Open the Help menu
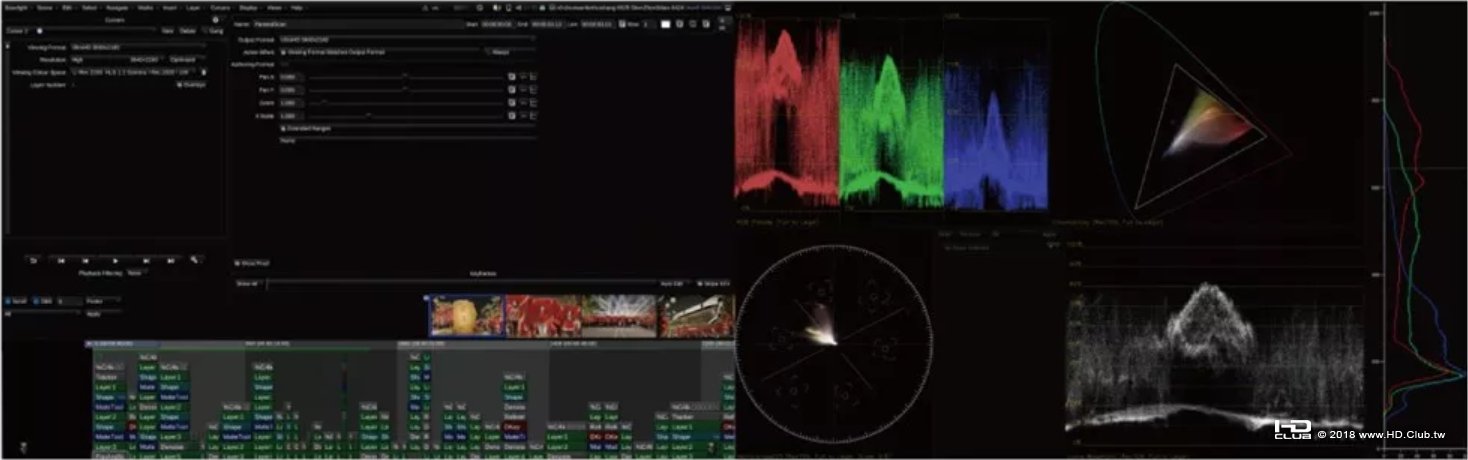The height and width of the screenshot is (460, 1468). (x=297, y=8)
